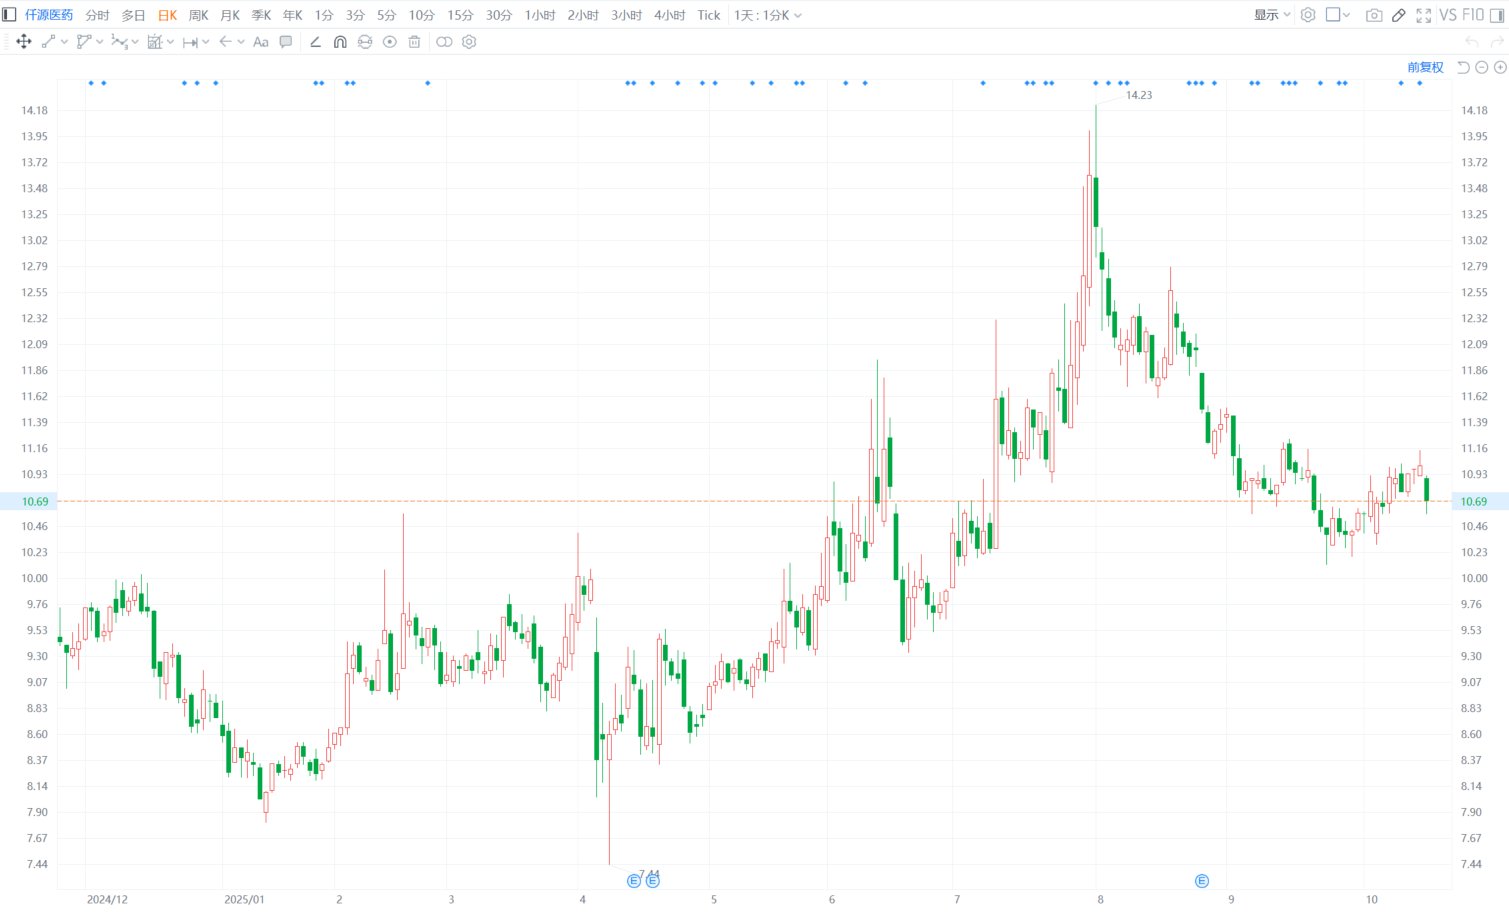Viewport: 1509px width, 912px height.
Task: Switch to the 多日 tab
Action: point(133,15)
